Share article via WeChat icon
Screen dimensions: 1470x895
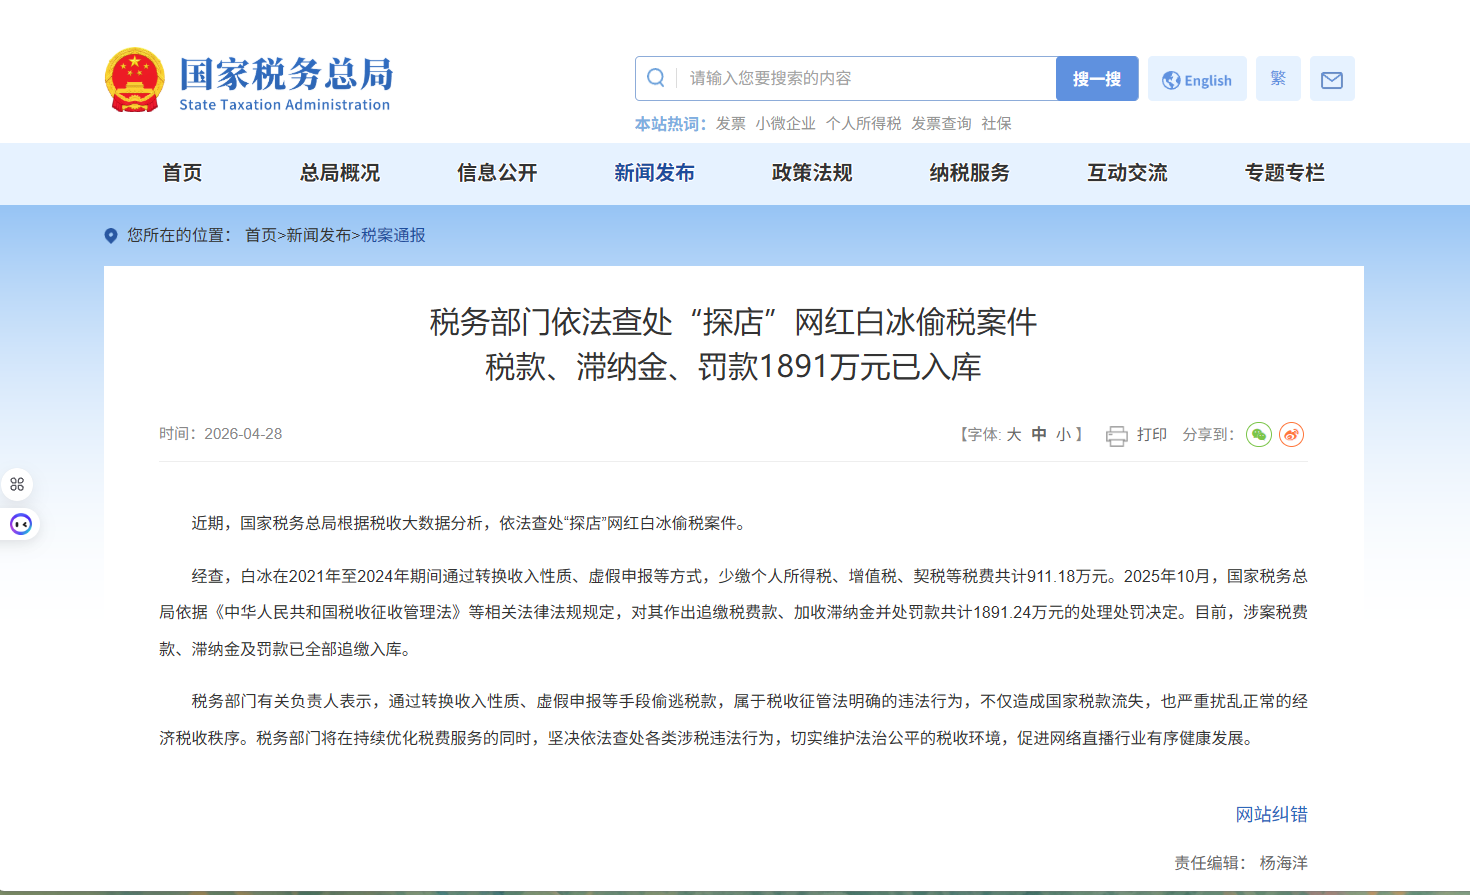[x=1258, y=435]
